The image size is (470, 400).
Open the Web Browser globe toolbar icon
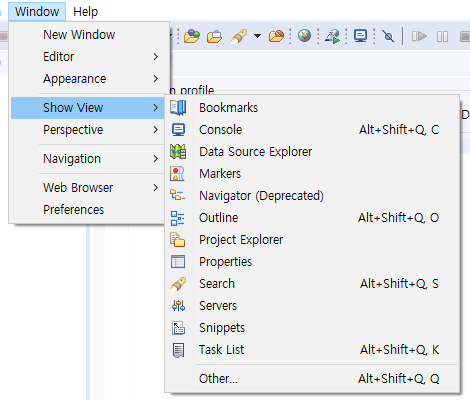click(x=304, y=36)
